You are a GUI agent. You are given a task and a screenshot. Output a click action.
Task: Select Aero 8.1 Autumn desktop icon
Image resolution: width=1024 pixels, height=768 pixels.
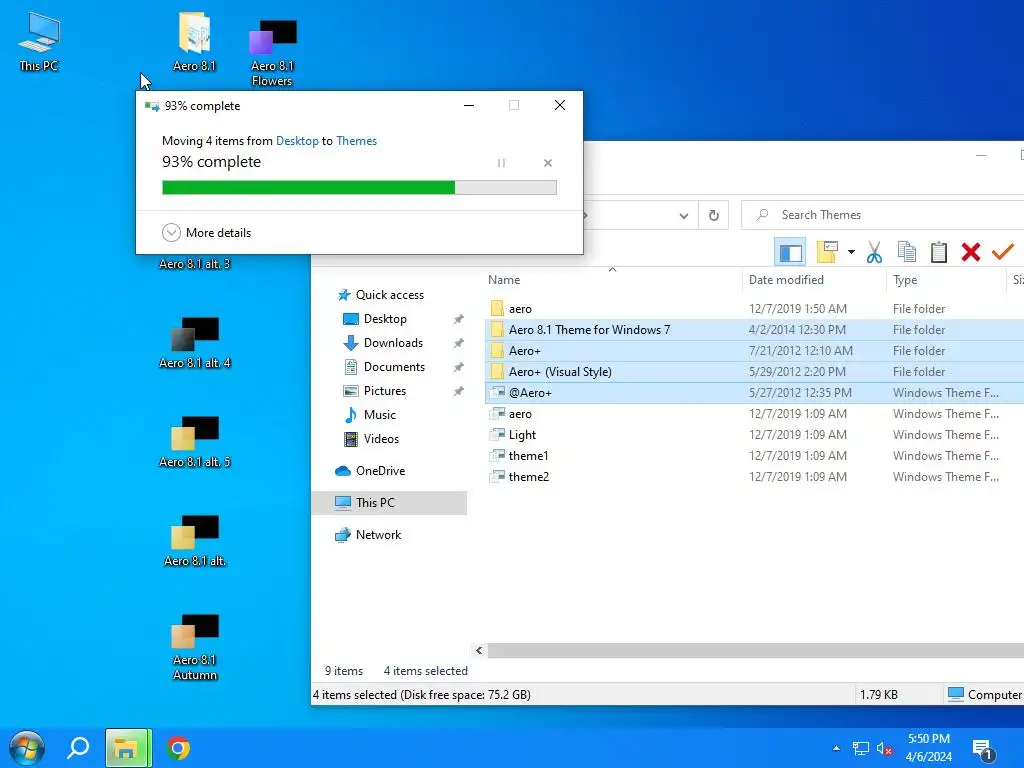pos(195,647)
